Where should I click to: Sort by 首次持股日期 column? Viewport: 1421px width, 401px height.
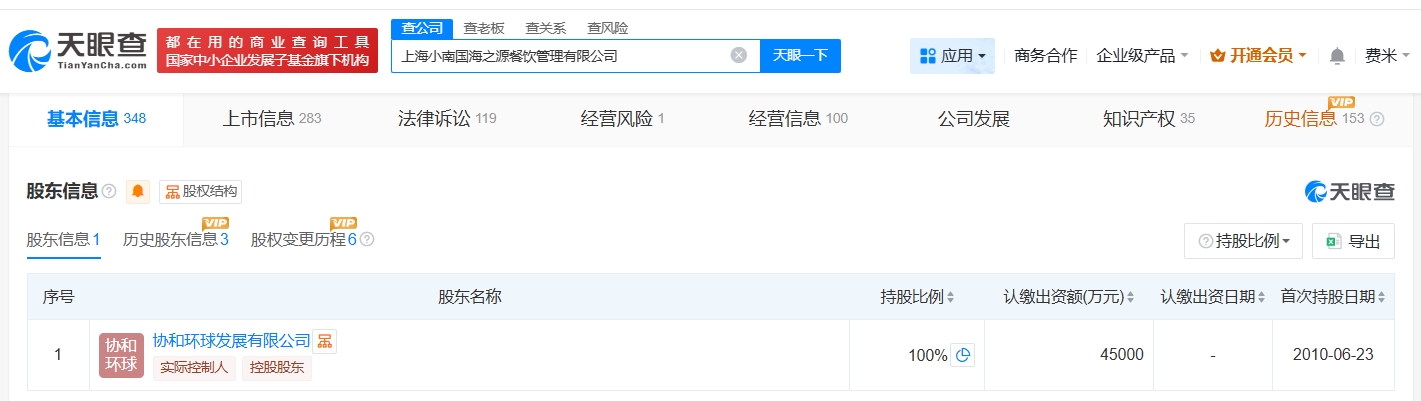(1381, 297)
